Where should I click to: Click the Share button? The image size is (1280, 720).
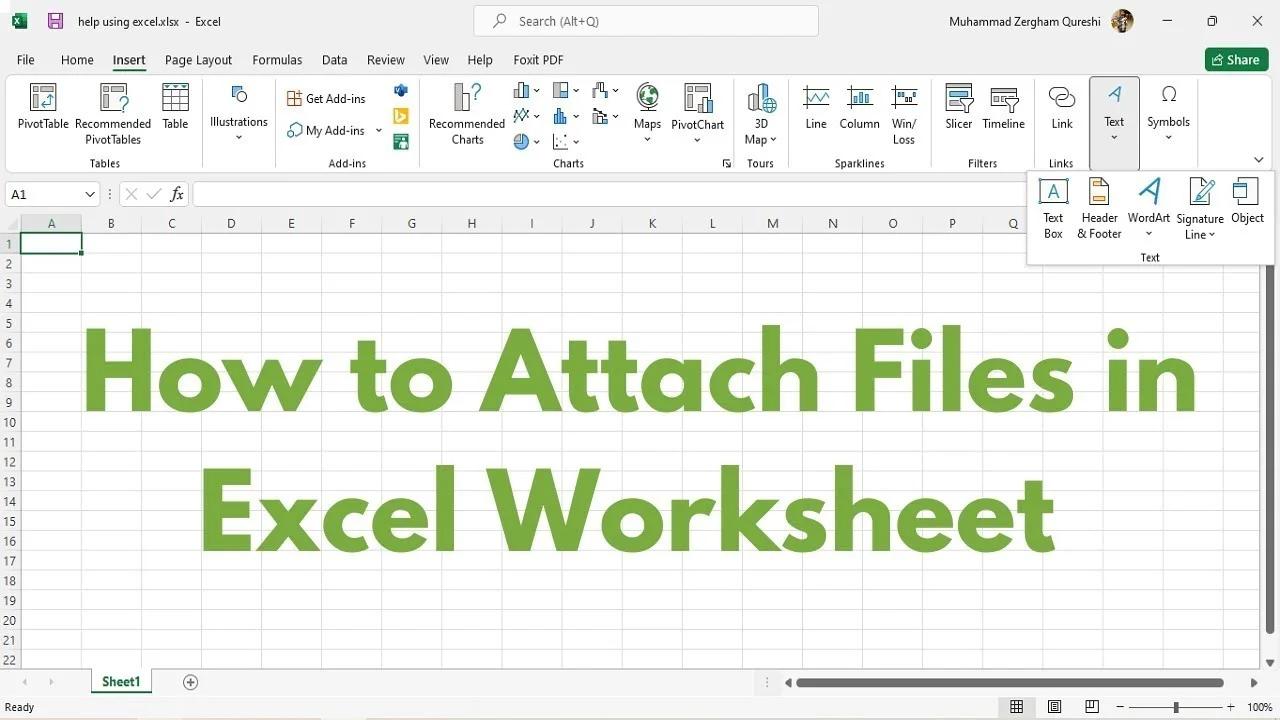click(x=1236, y=59)
